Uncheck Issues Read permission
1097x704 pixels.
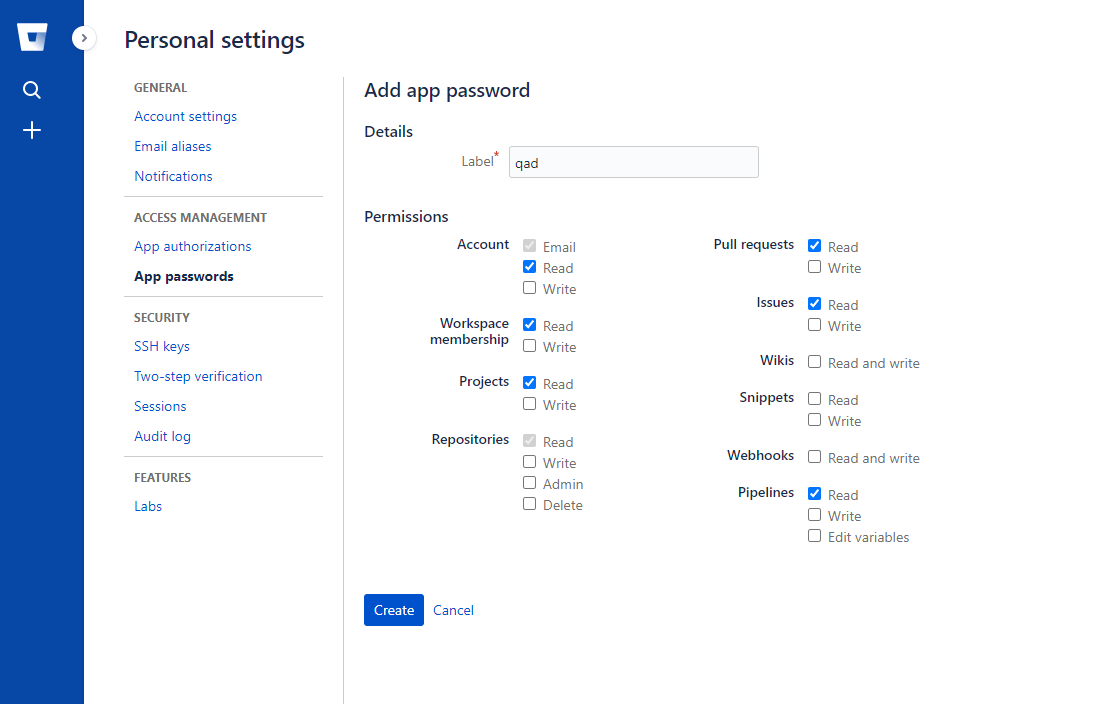(x=814, y=304)
